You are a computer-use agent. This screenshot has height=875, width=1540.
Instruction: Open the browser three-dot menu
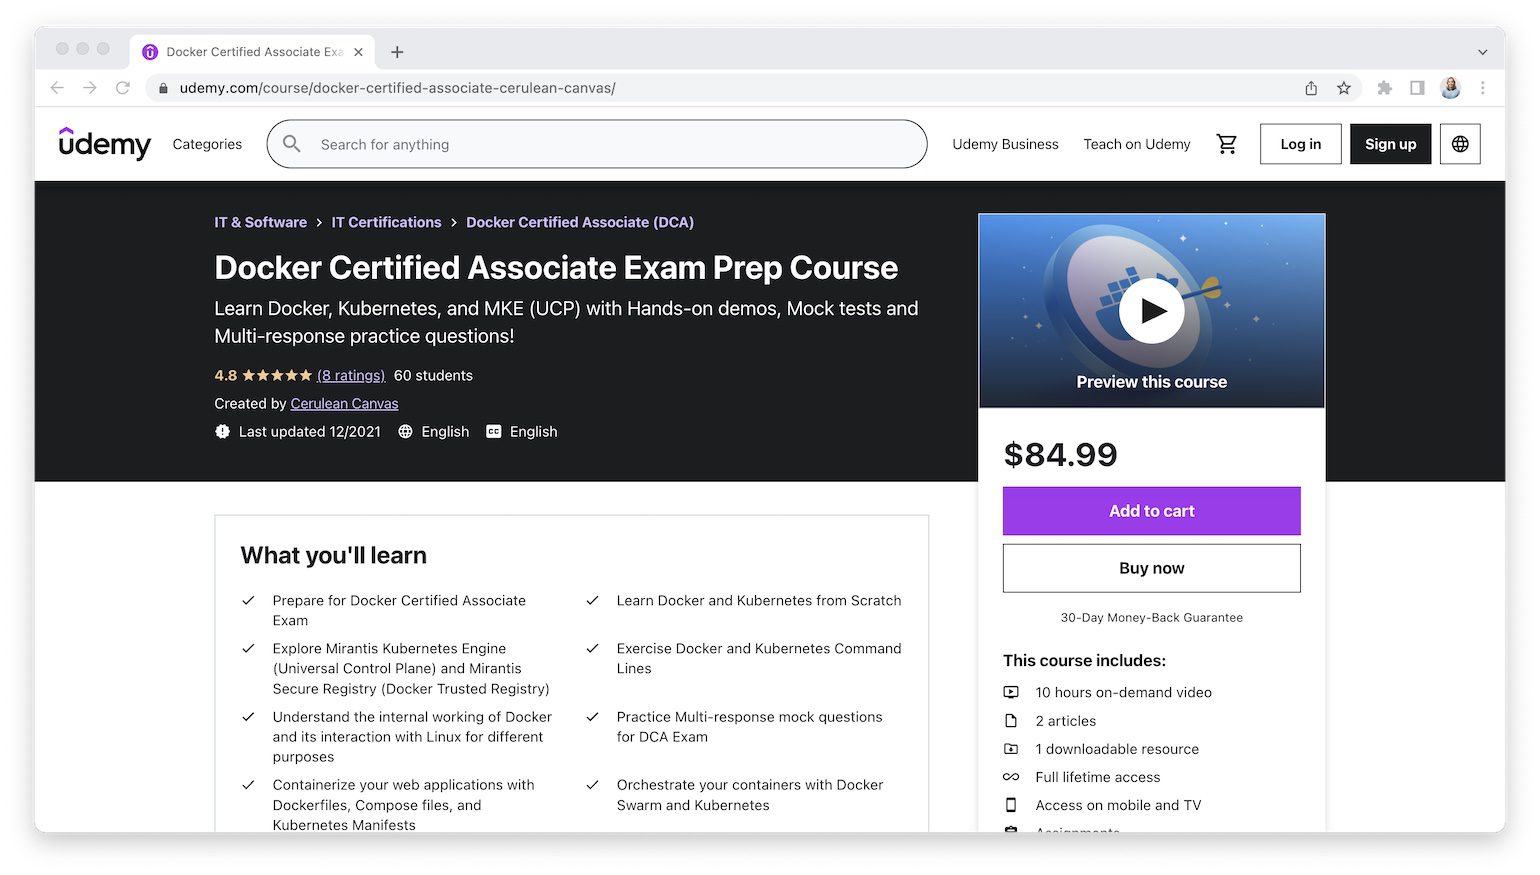tap(1483, 88)
